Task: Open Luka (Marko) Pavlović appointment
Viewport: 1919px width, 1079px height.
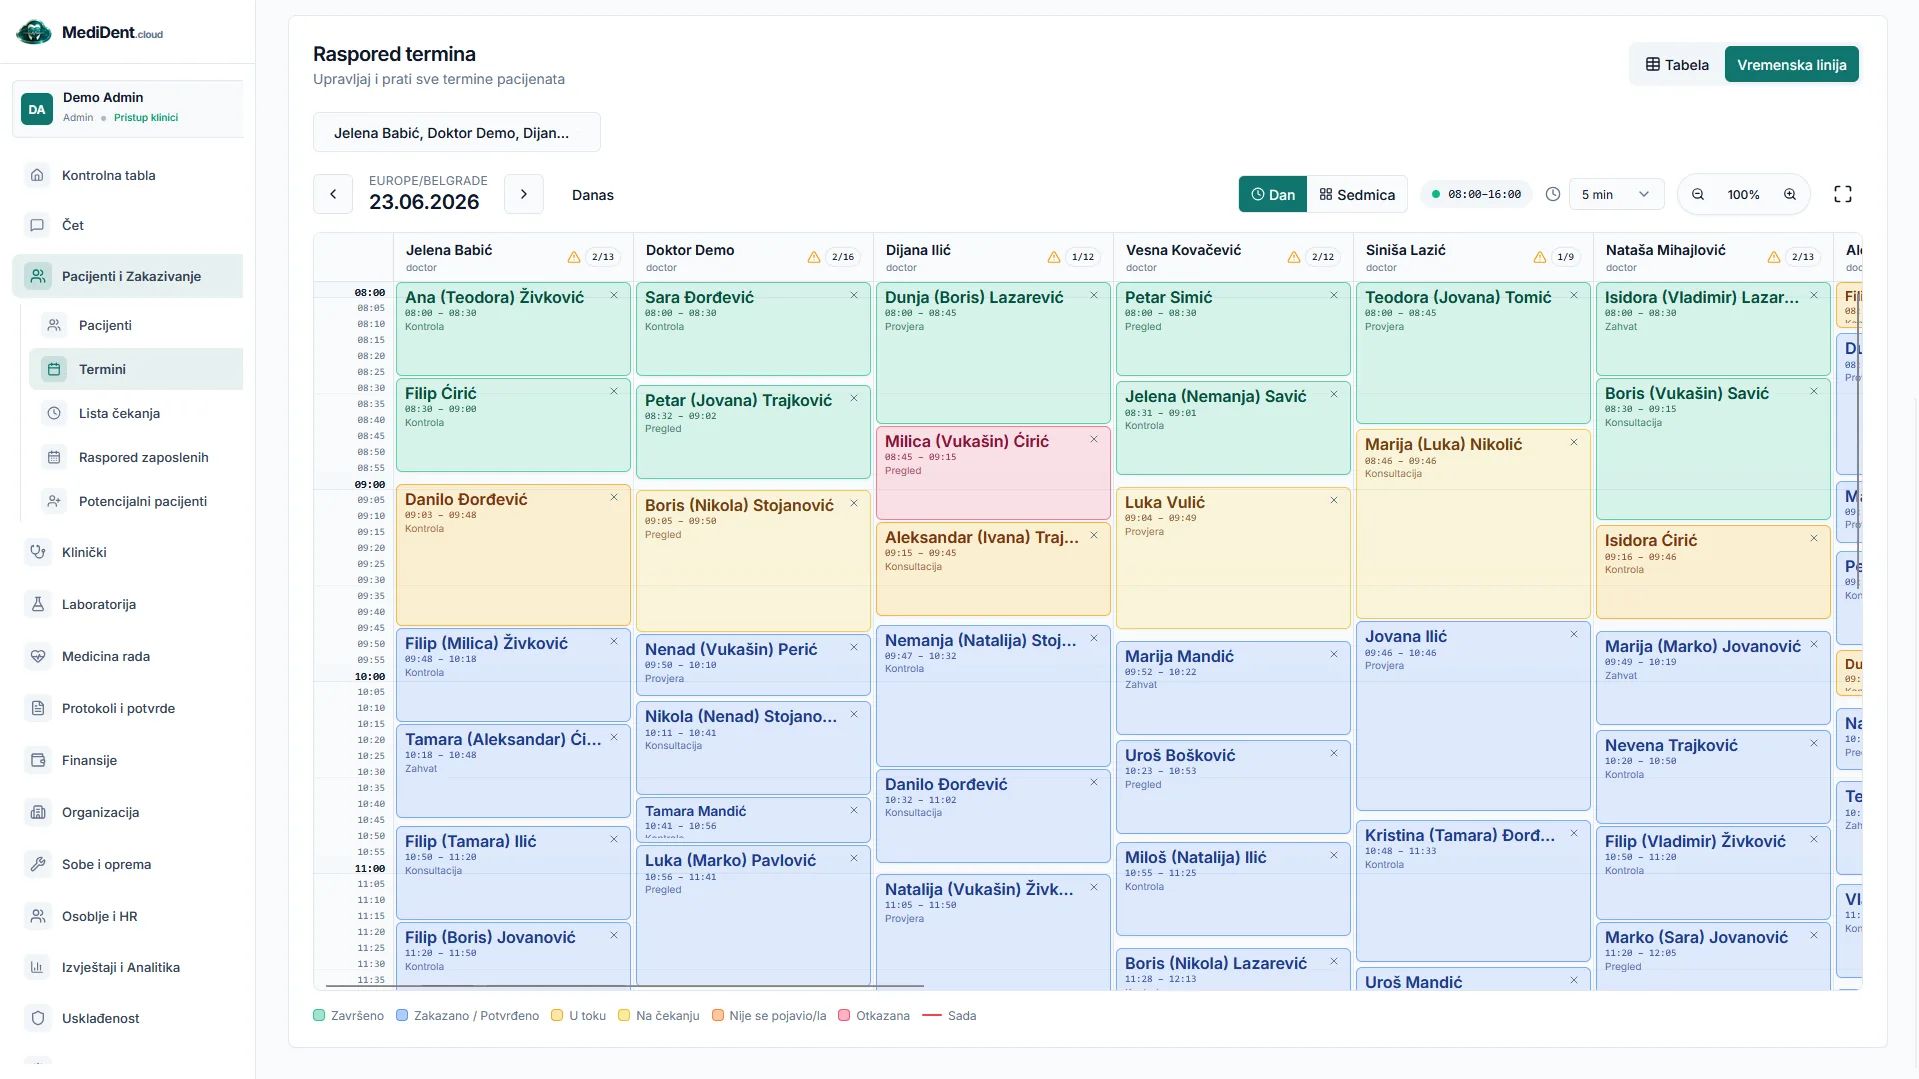Action: click(753, 915)
